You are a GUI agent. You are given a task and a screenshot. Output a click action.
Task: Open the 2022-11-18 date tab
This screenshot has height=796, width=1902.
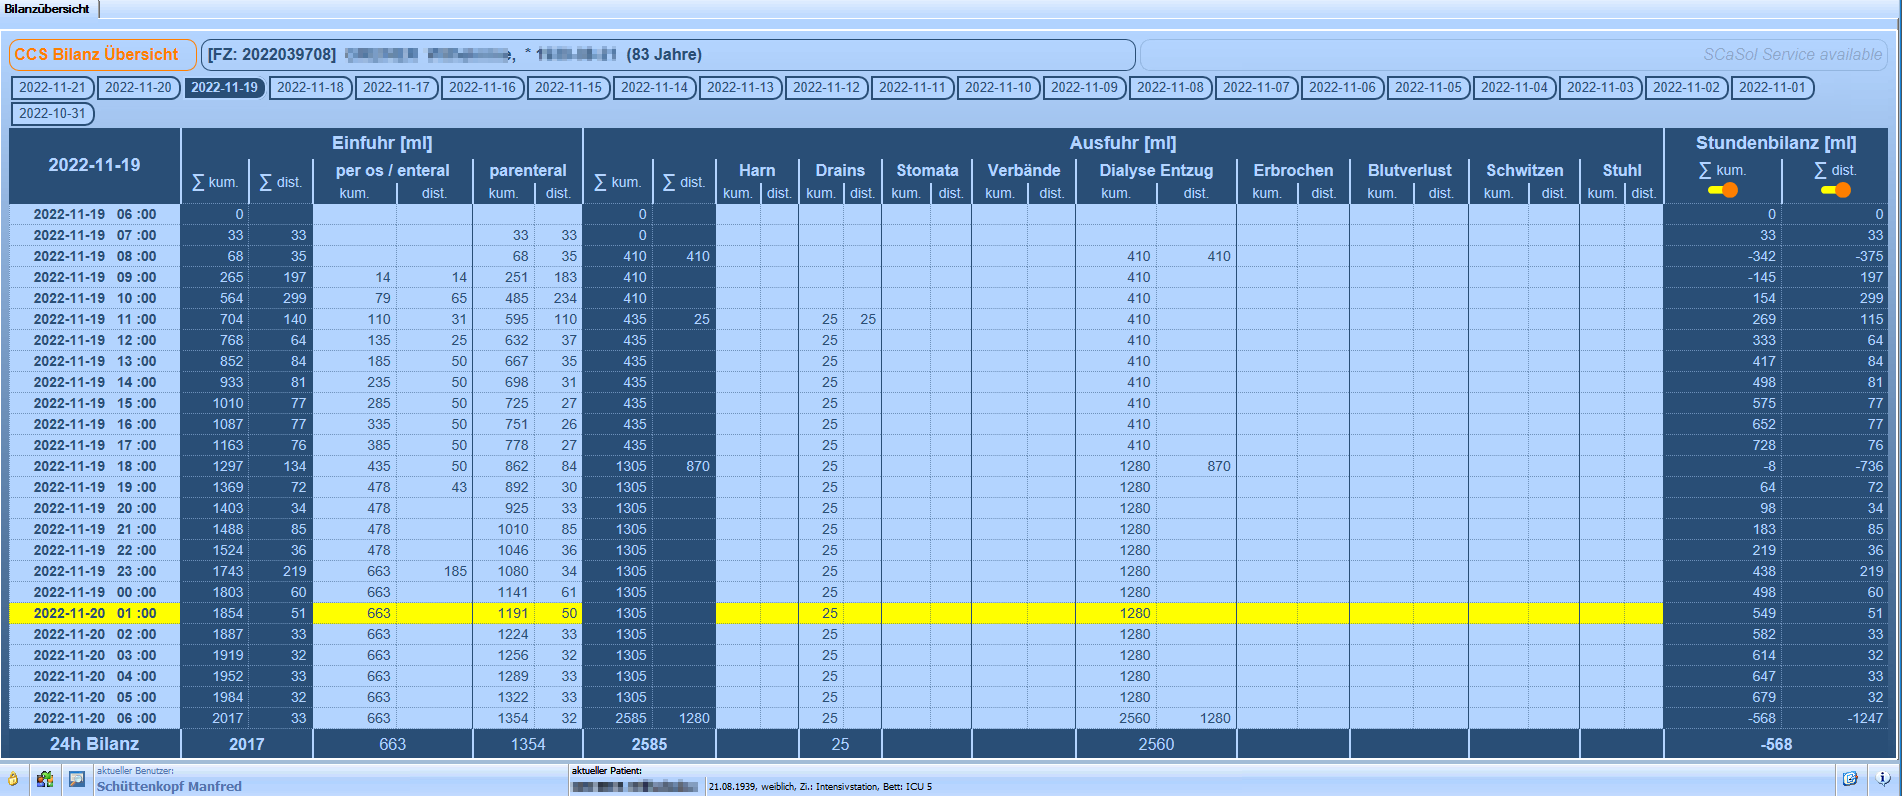click(310, 88)
